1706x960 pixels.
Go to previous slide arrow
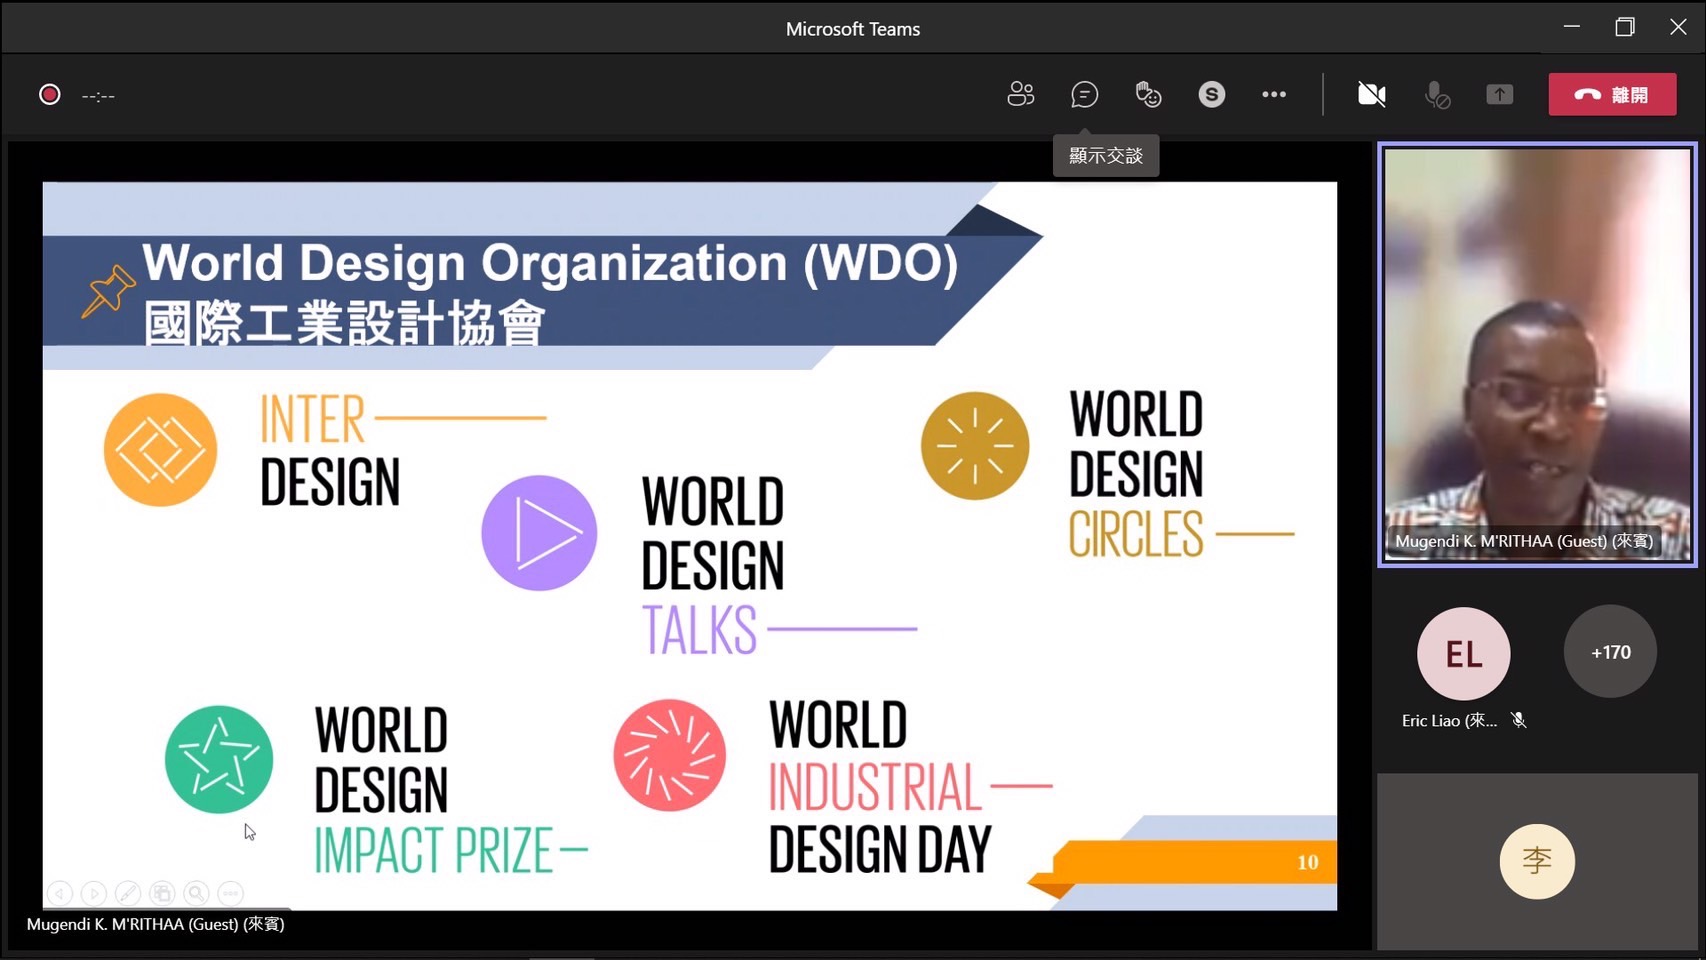[x=60, y=893]
